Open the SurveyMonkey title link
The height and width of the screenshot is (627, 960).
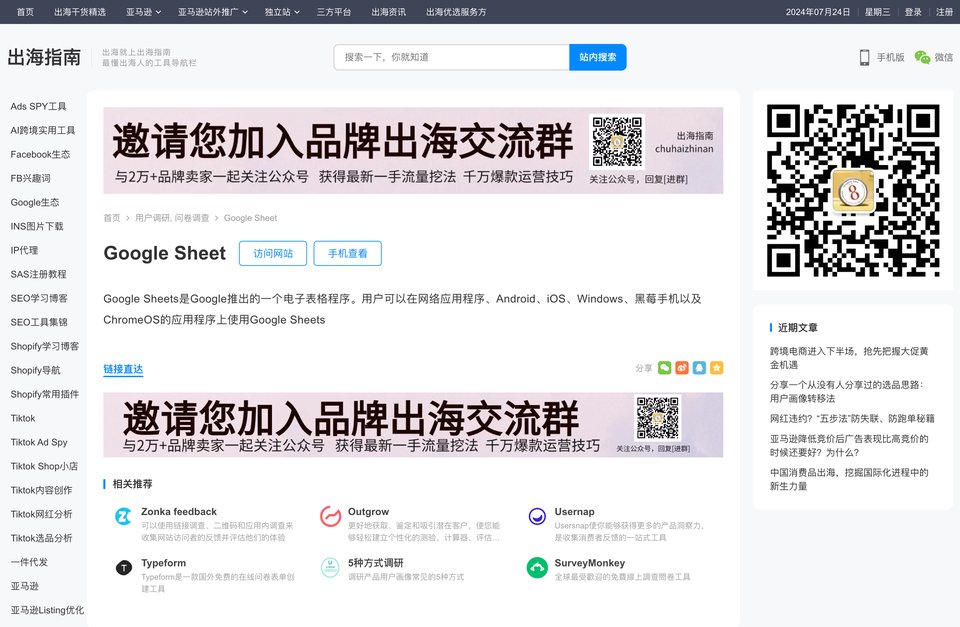pos(590,563)
